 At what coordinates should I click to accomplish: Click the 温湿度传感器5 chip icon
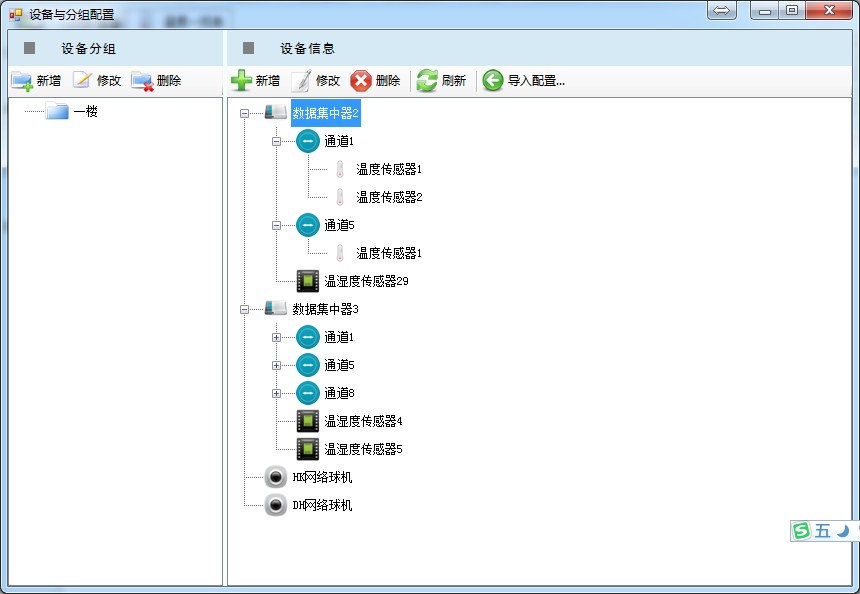pyautogui.click(x=308, y=449)
